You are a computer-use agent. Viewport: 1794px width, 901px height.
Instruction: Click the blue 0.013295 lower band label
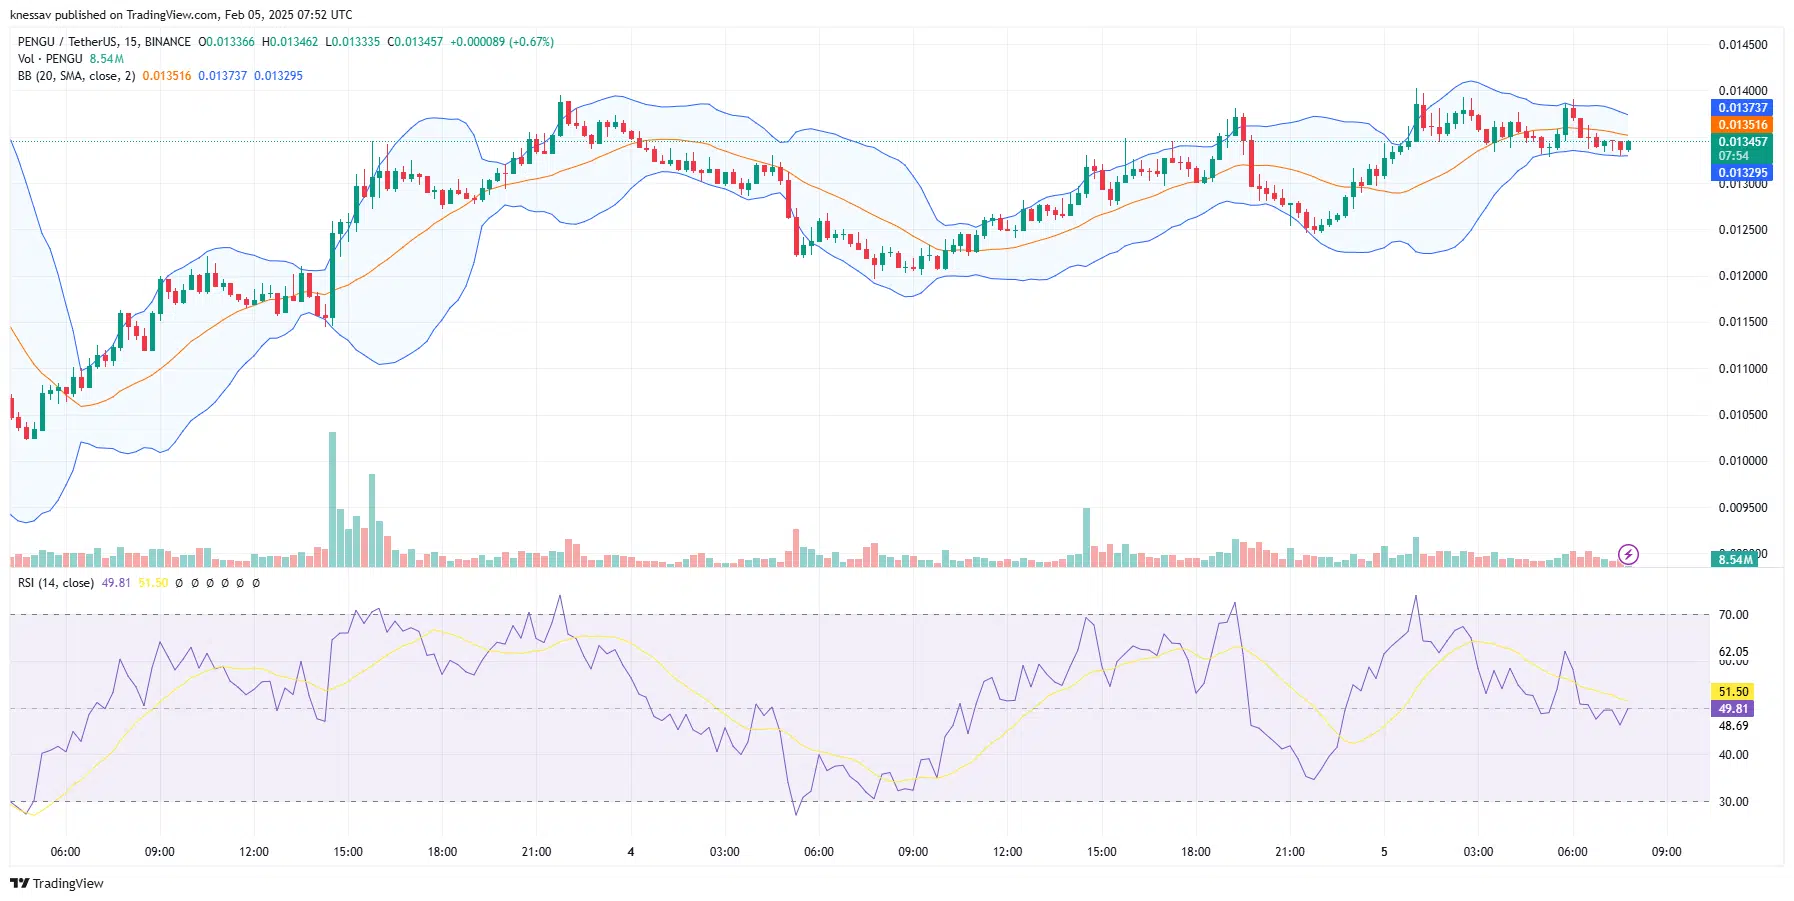coord(1742,173)
